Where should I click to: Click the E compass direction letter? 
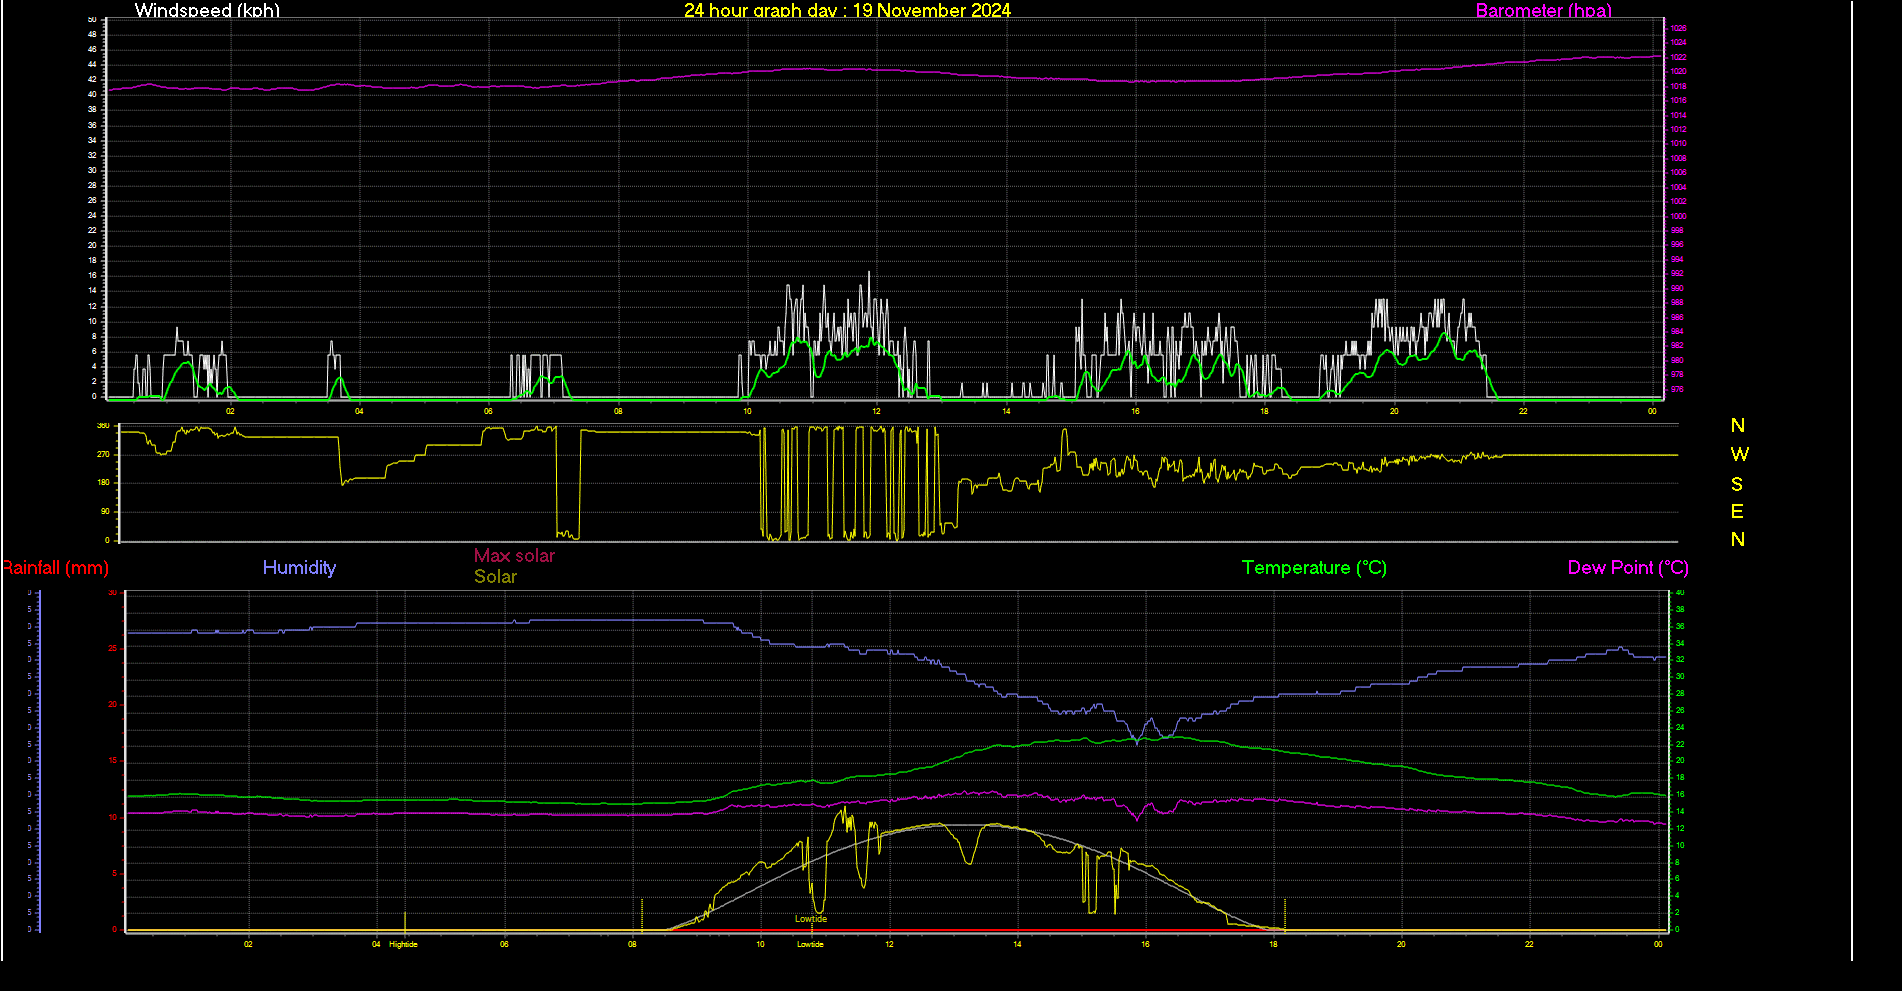point(1737,512)
